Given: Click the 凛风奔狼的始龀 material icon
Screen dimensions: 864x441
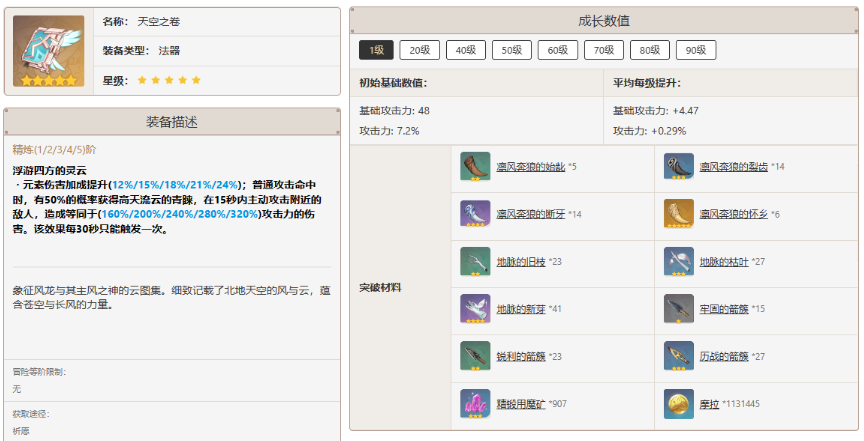Looking at the screenshot, I should [x=475, y=167].
